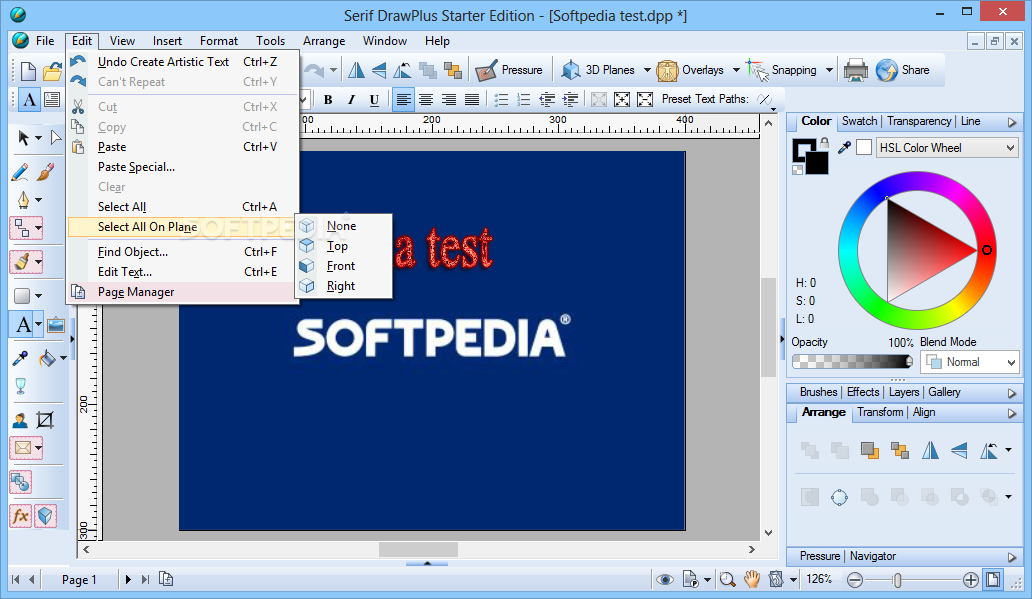
Task: Click Find Object in Edit menu
Action: (183, 252)
